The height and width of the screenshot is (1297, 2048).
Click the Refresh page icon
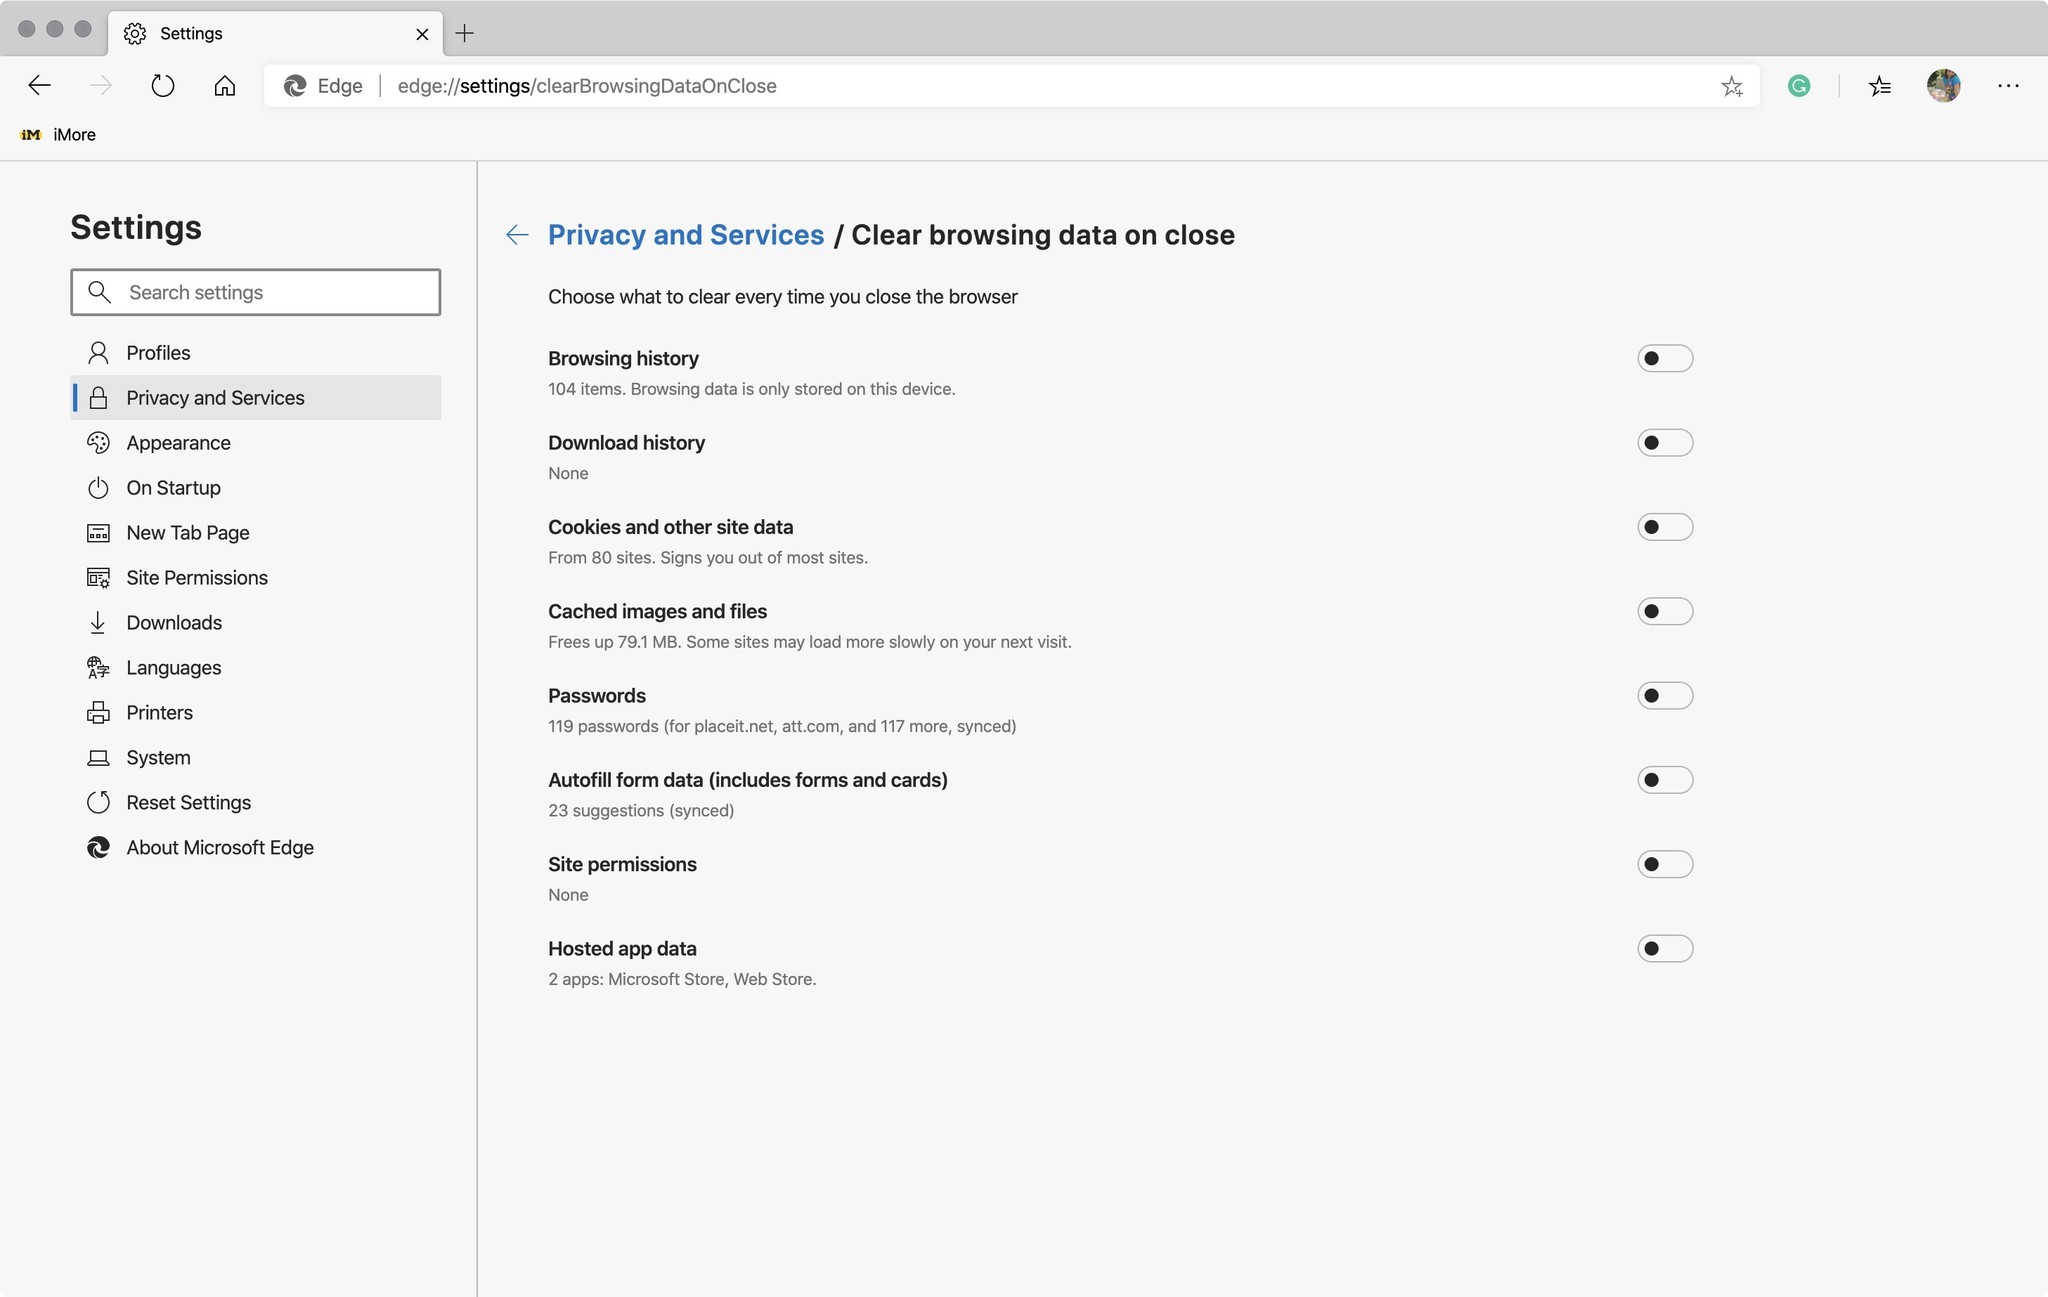[163, 86]
